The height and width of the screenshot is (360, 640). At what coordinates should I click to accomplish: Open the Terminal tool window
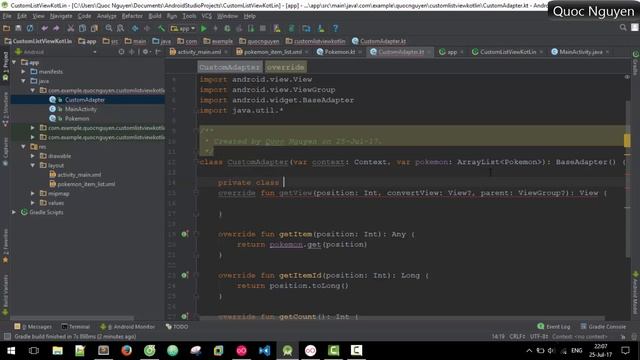76,327
